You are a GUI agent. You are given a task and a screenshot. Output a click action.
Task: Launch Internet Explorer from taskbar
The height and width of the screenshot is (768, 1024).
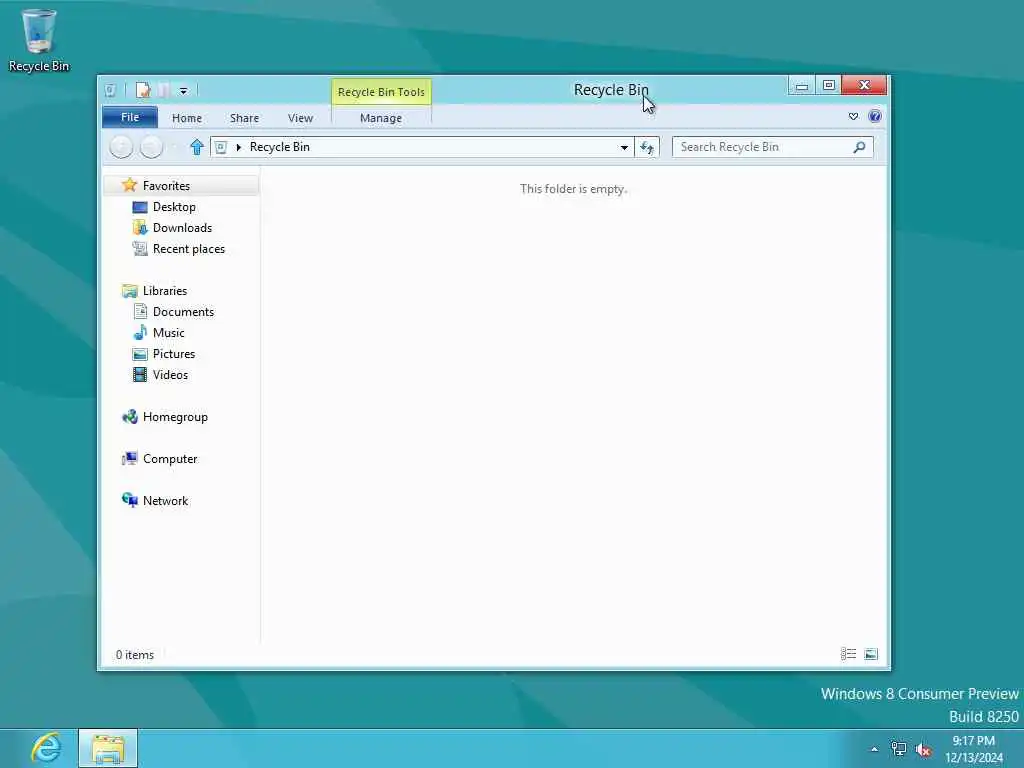click(x=46, y=748)
